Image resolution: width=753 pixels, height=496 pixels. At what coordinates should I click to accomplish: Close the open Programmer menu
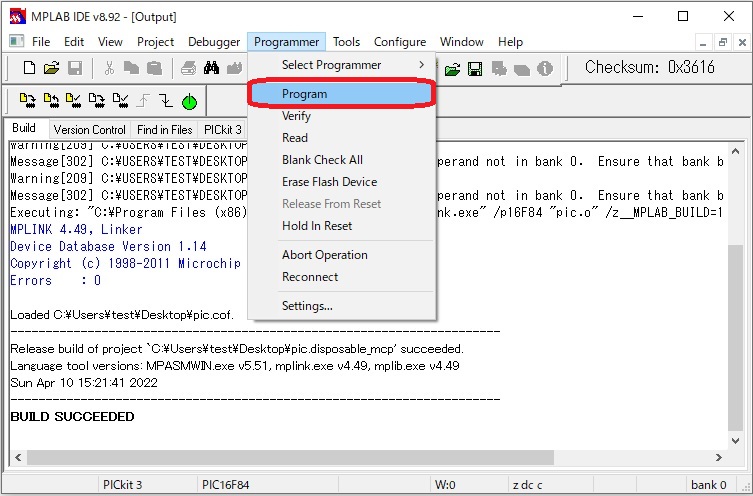[x=286, y=42]
